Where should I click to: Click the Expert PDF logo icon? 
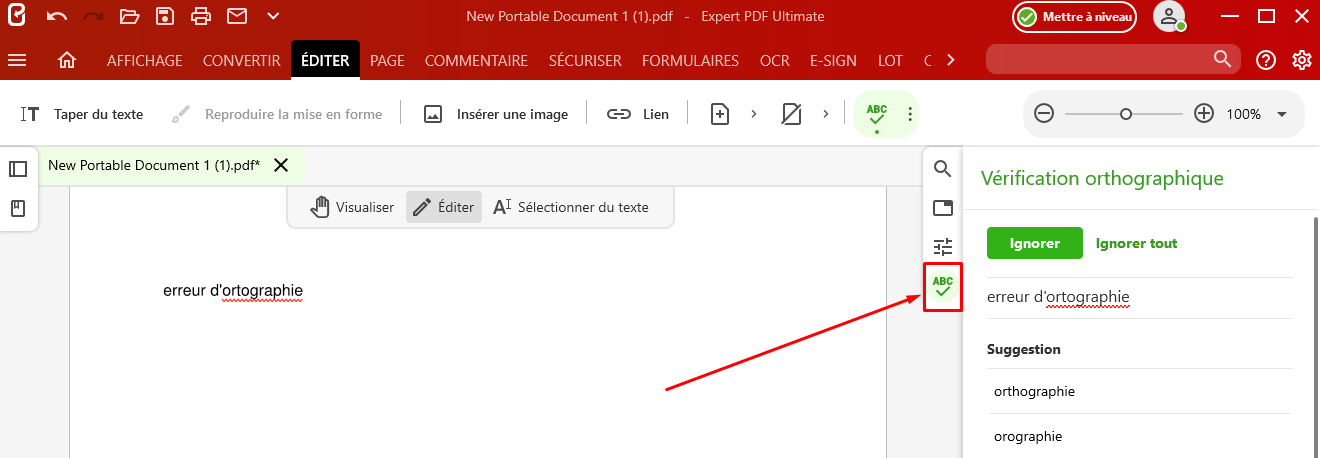(17, 16)
